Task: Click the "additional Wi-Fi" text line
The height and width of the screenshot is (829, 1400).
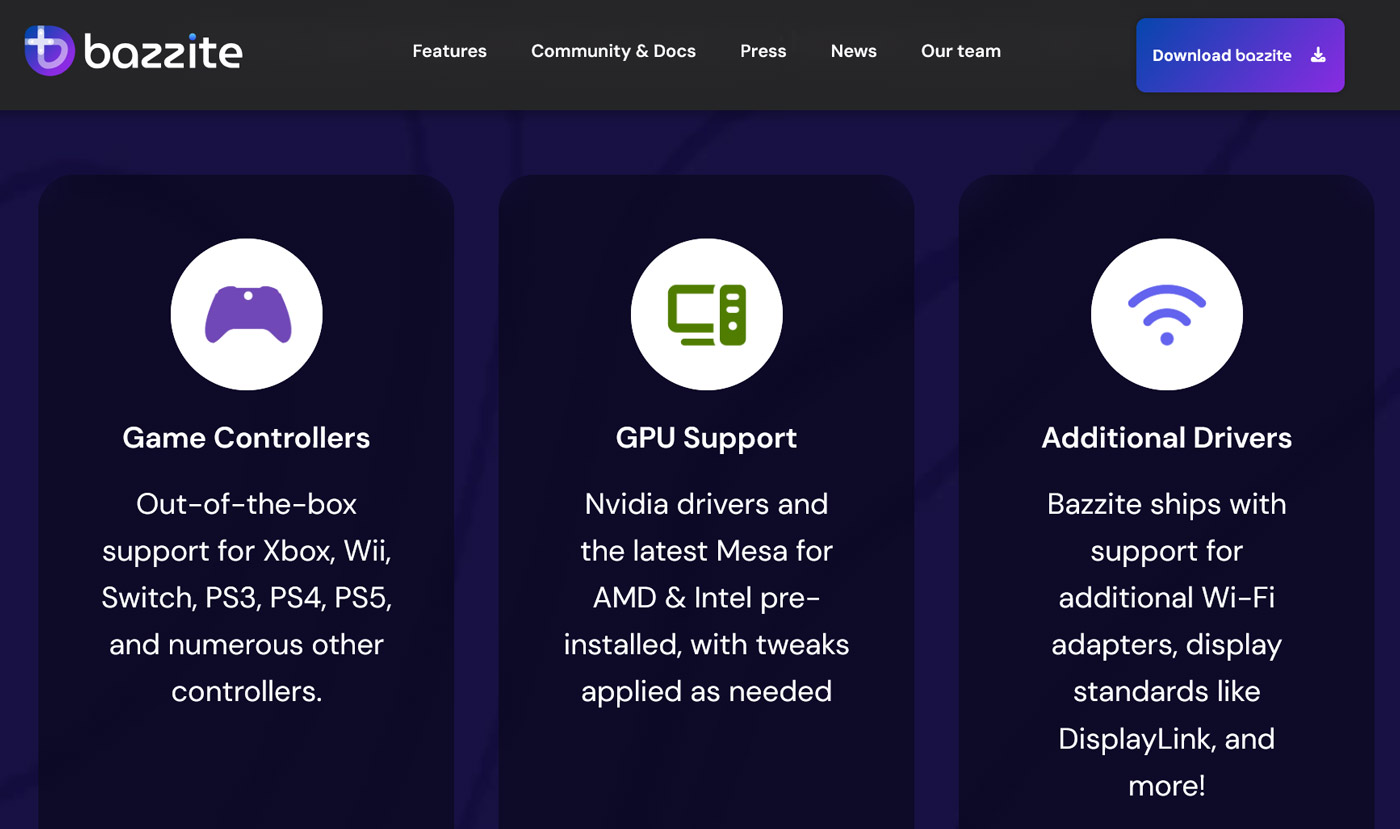Action: (1166, 598)
